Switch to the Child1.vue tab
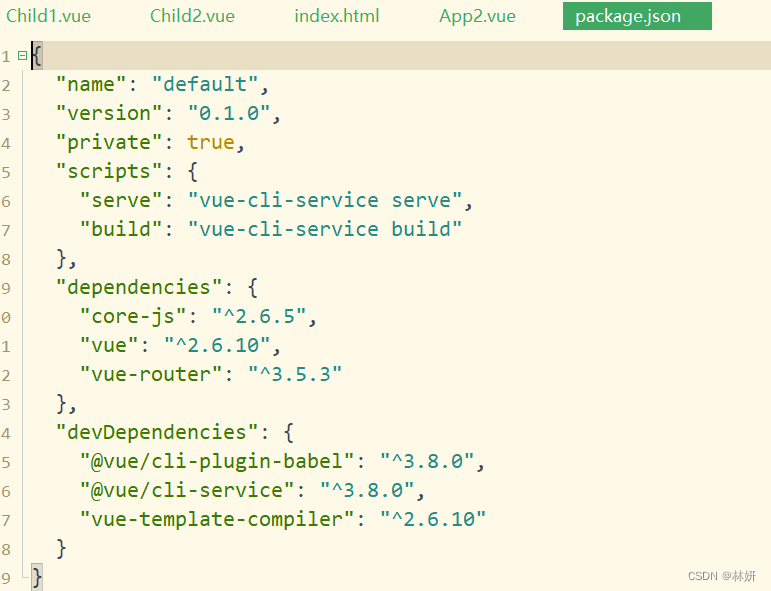The image size is (771, 591). [x=48, y=16]
